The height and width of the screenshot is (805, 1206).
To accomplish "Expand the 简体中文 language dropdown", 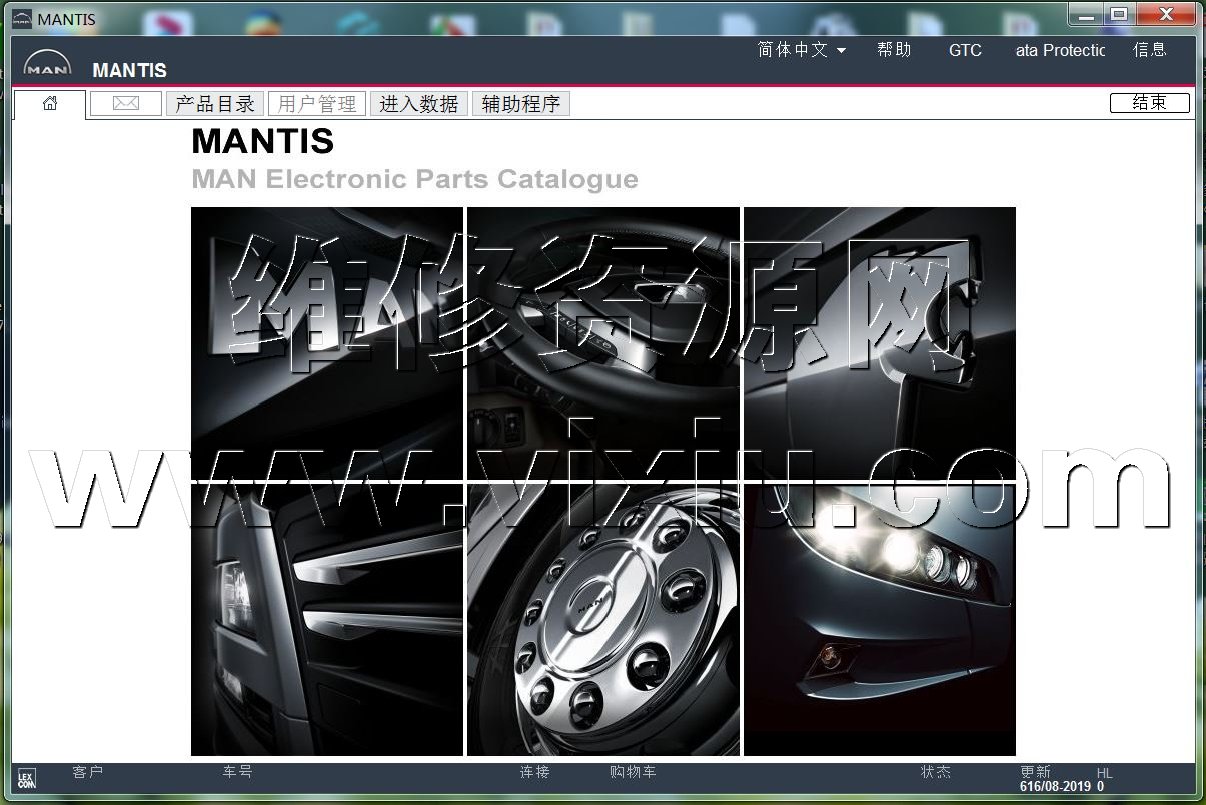I will coord(802,50).
